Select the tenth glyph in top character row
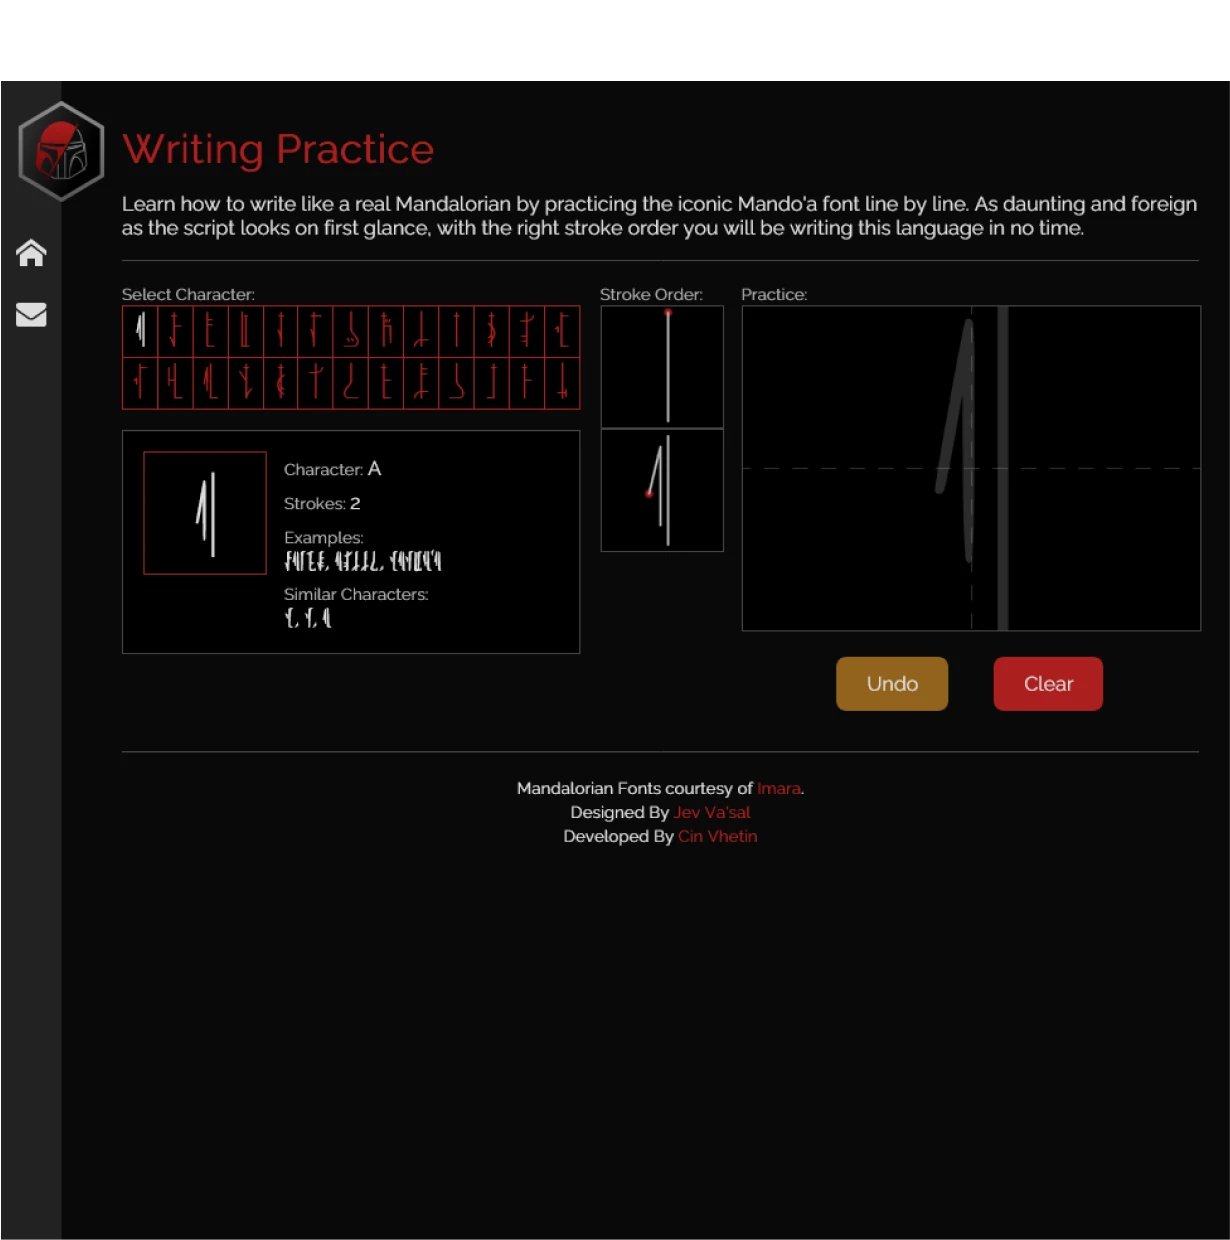Screen dimensions: 1230x1240 (456, 331)
